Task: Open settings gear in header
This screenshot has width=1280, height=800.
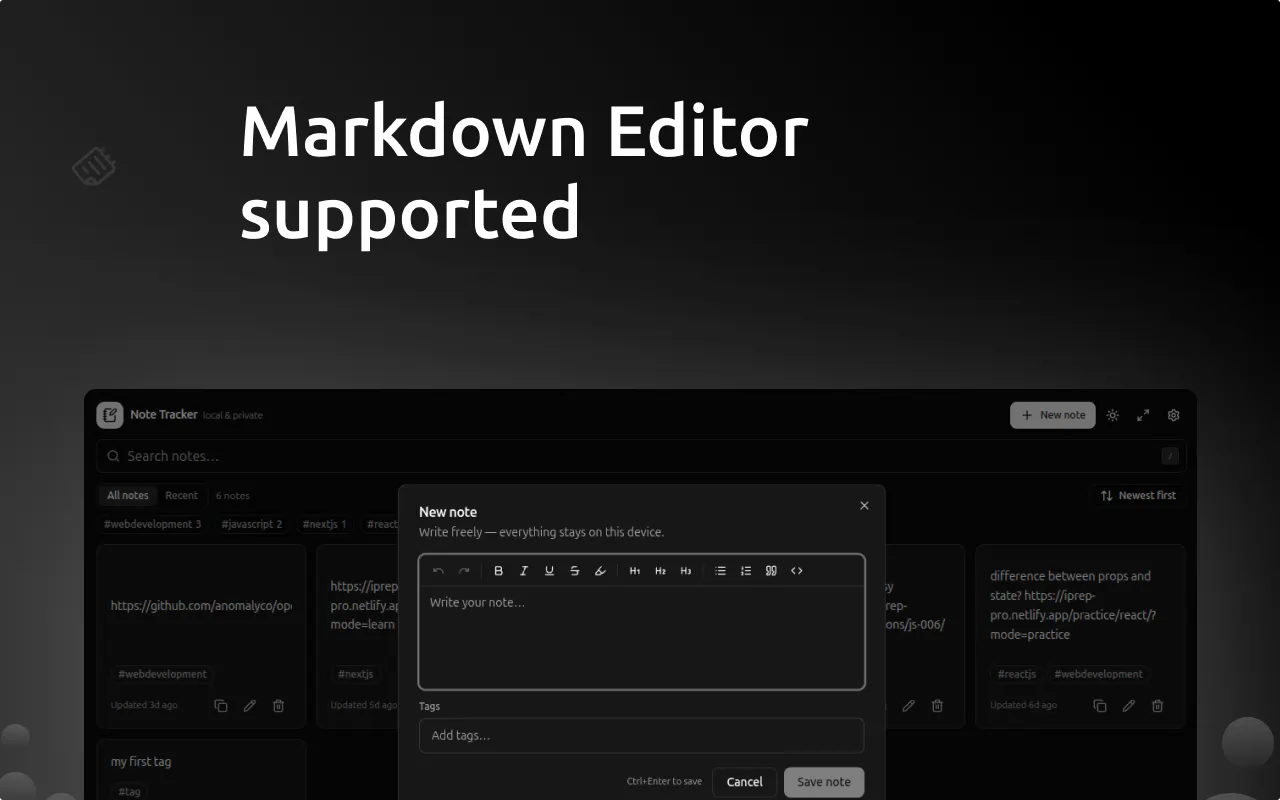Action: [1174, 415]
